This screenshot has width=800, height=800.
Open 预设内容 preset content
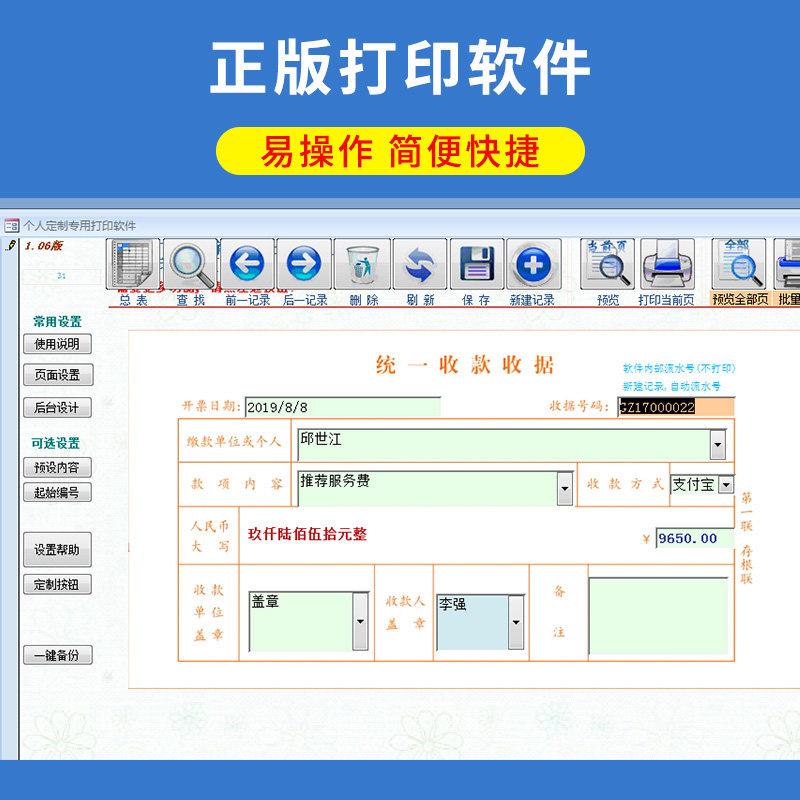click(57, 467)
